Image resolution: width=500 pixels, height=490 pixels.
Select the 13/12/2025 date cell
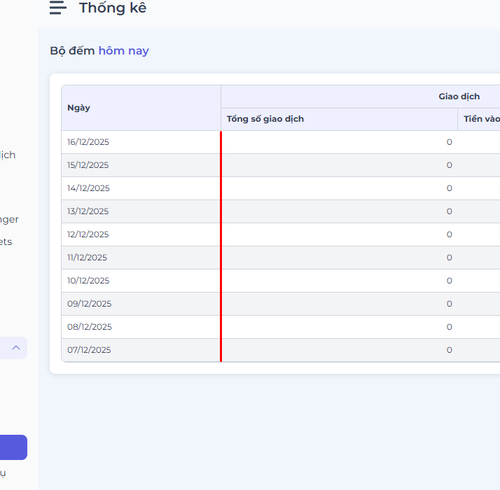[x=141, y=211]
